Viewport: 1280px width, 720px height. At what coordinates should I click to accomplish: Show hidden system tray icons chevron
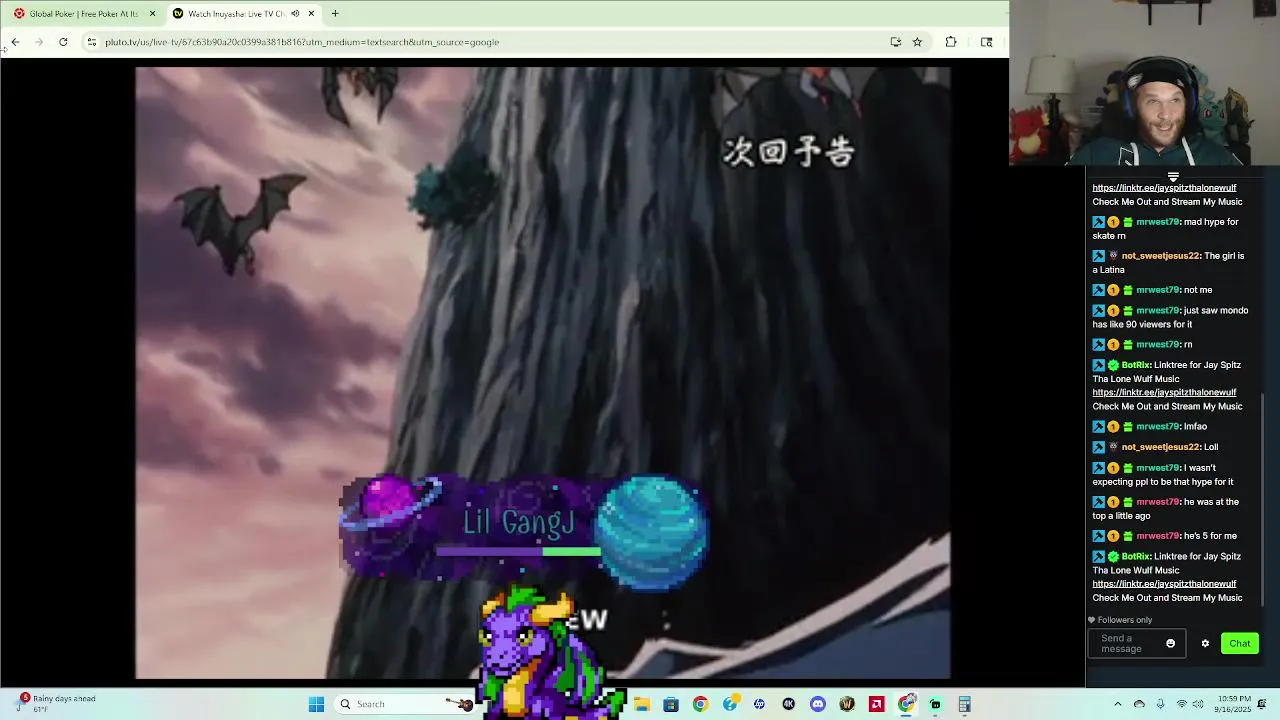[x=1118, y=704]
